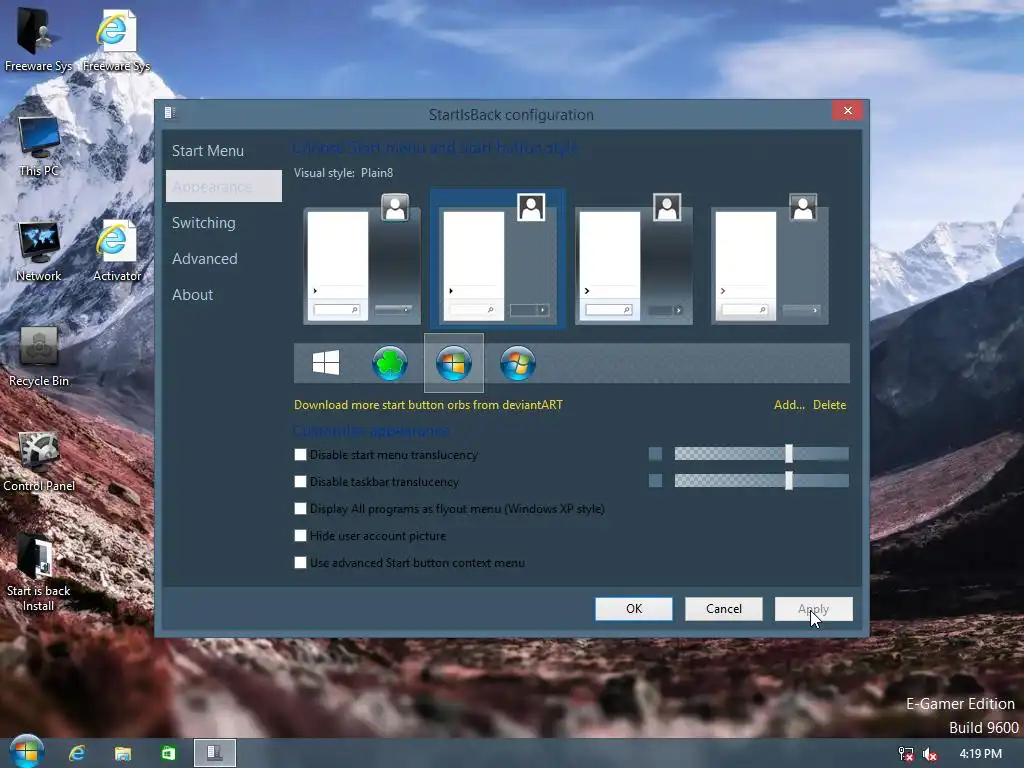This screenshot has width=1024, height=768.
Task: Click the StartIsBack title bar icon
Action: point(170,113)
